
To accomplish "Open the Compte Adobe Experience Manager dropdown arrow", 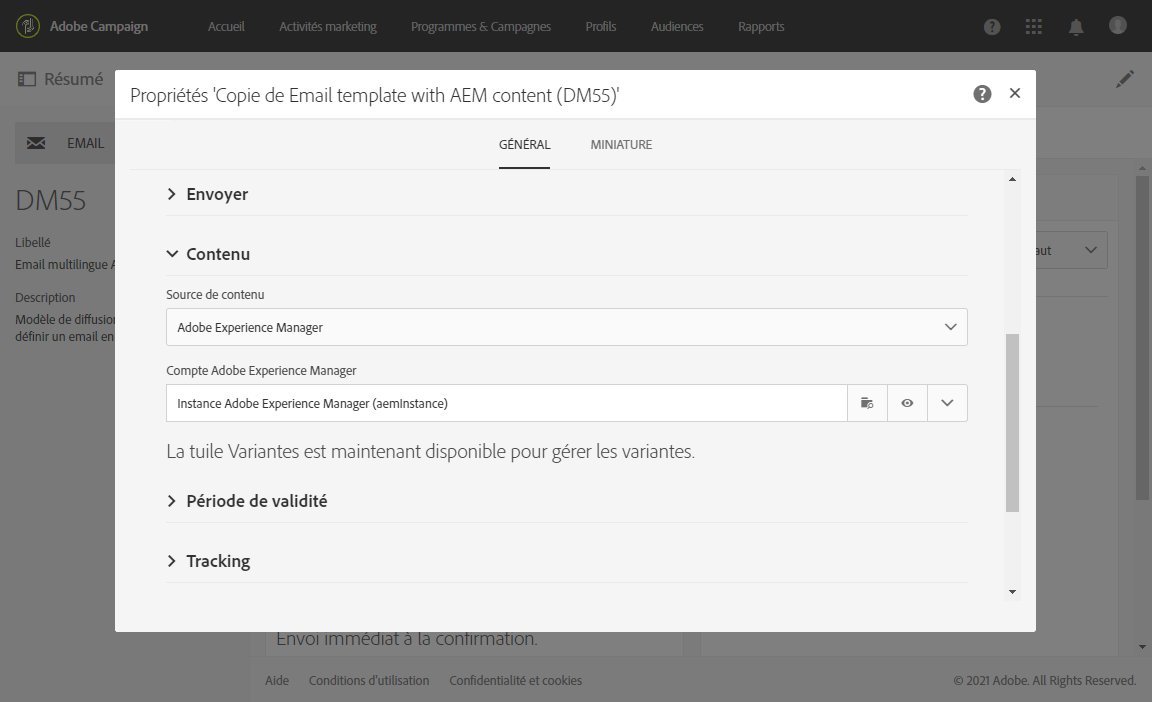I will pyautogui.click(x=947, y=403).
